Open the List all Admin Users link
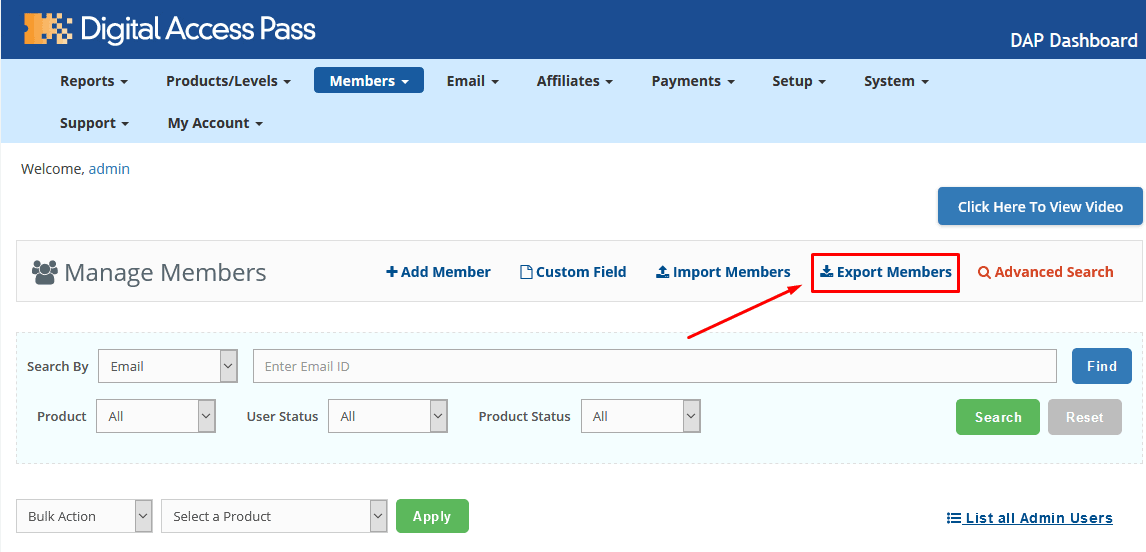Viewport: 1146px width, 552px height. (1030, 518)
